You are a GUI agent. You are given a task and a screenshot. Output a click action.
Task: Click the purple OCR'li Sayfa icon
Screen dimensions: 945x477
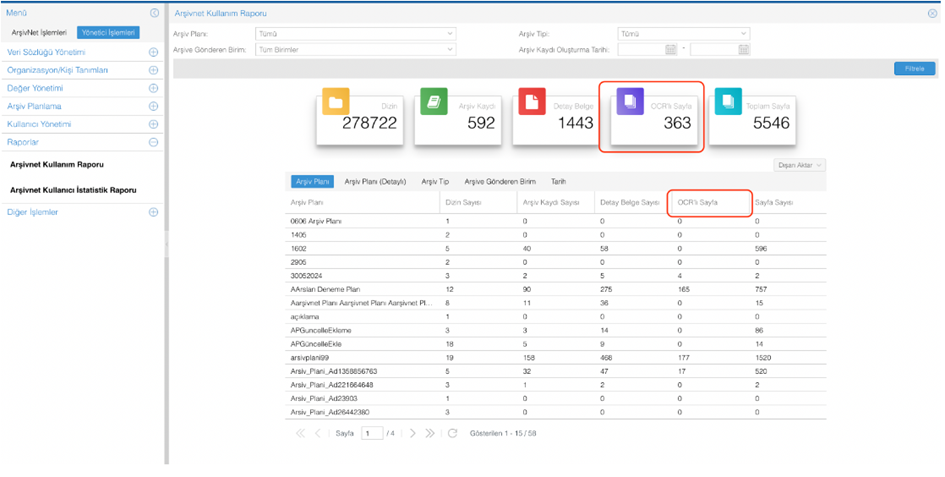tap(630, 102)
